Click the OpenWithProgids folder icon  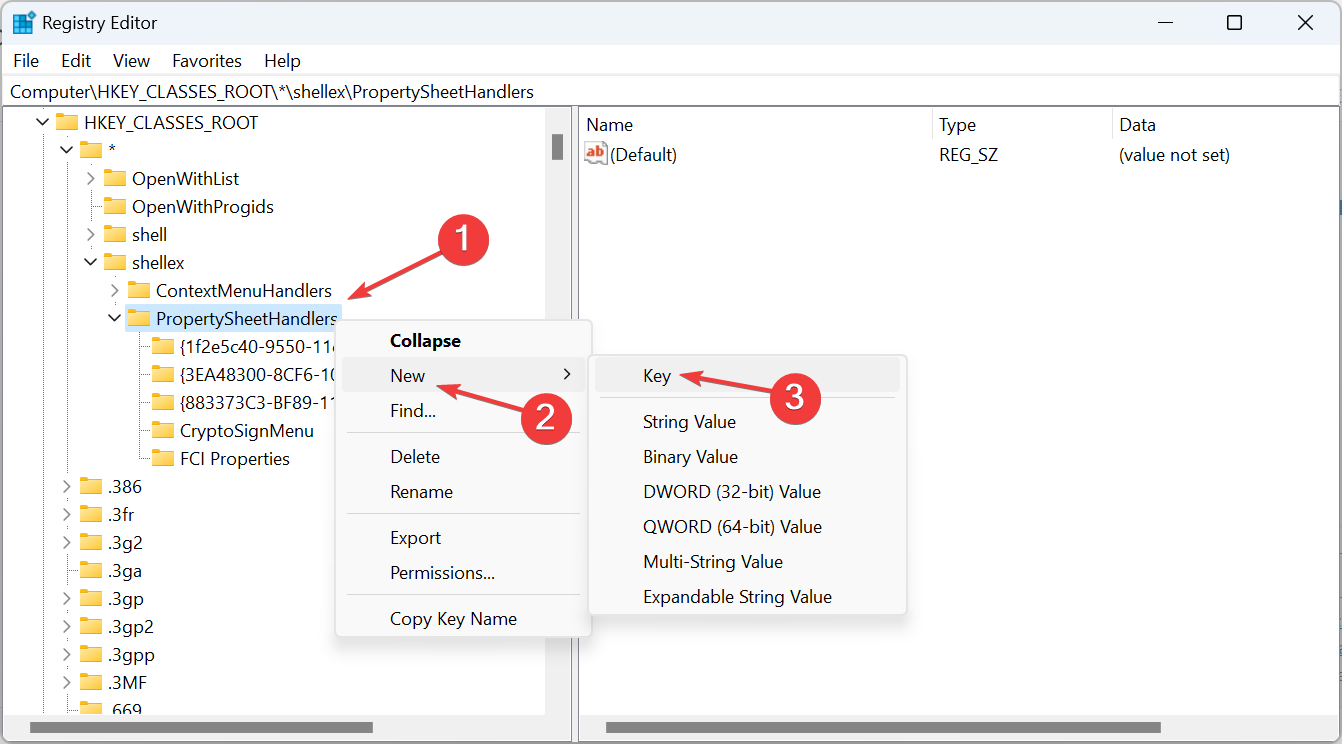115,206
